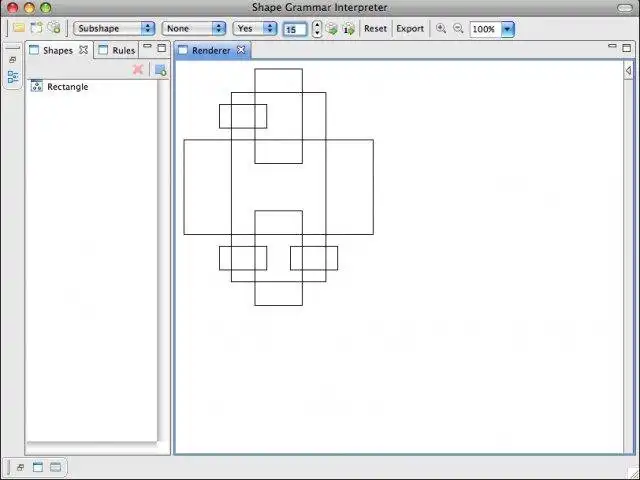Click the Reset button

tap(375, 29)
